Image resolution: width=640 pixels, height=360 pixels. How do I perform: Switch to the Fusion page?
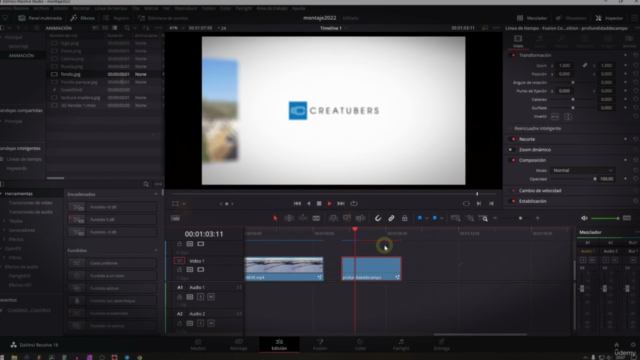[x=320, y=344]
